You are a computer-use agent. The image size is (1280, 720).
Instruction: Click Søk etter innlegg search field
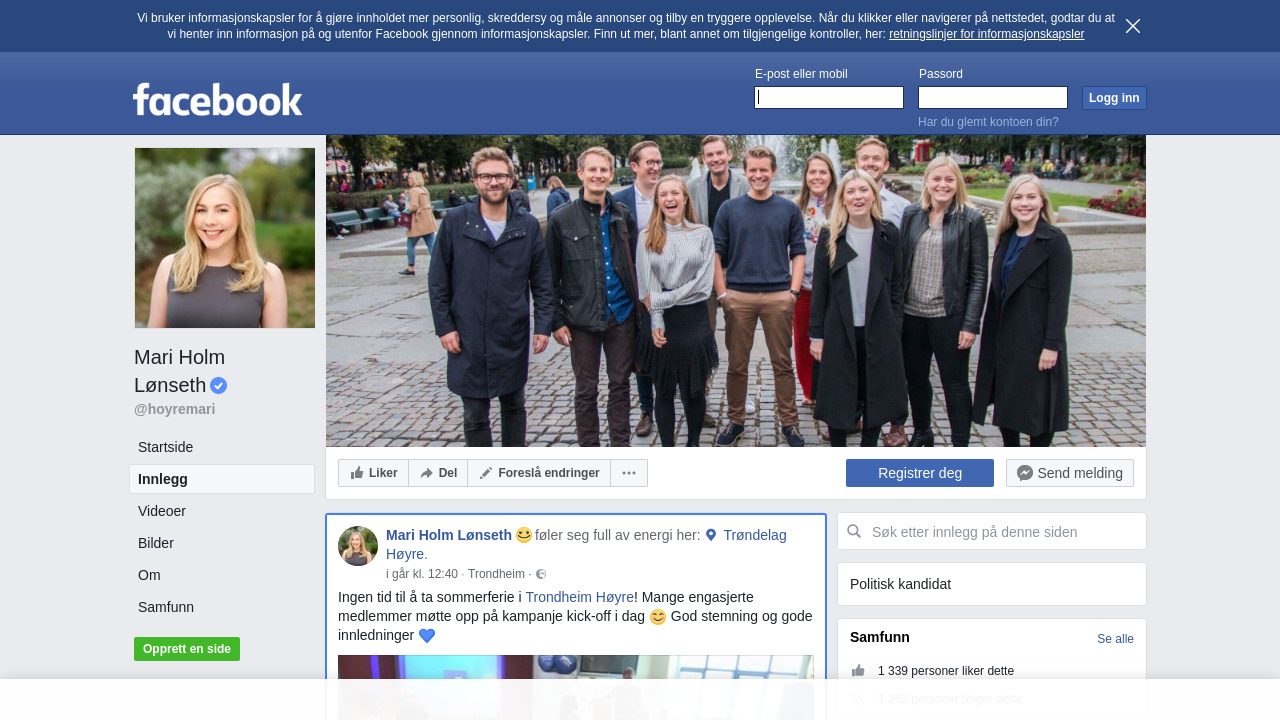(992, 531)
